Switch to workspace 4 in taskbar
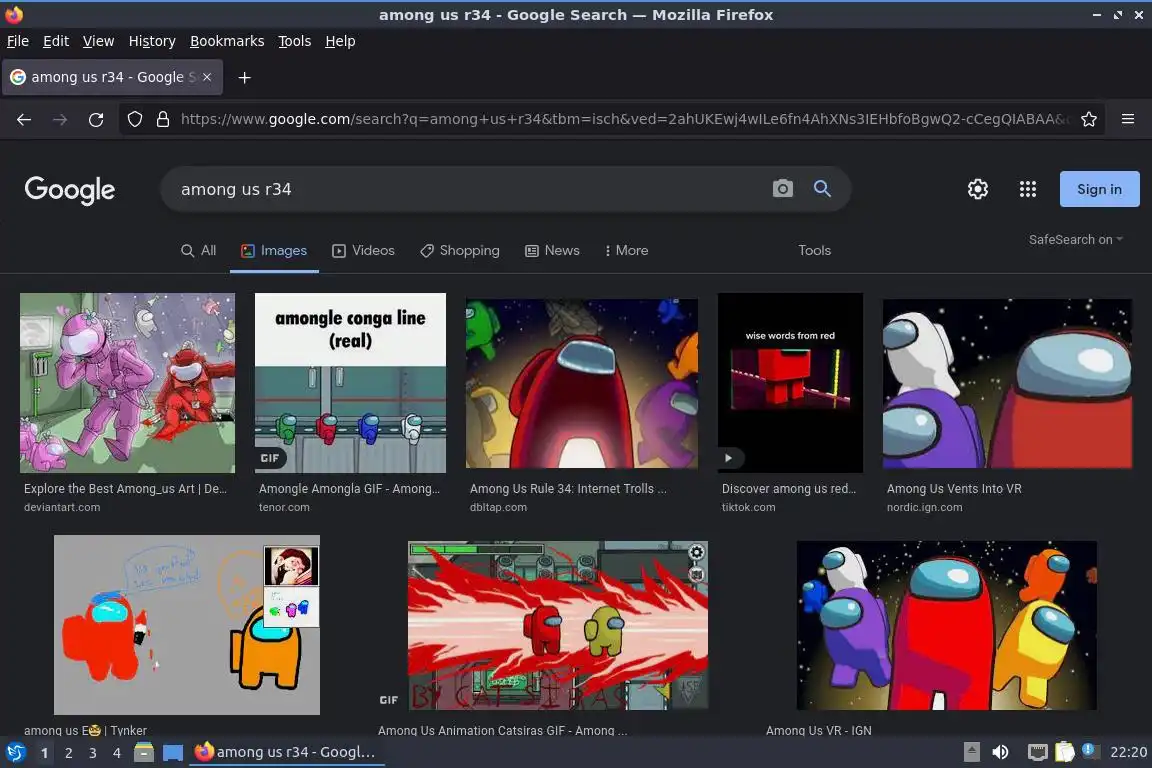The image size is (1152, 768). 117,753
